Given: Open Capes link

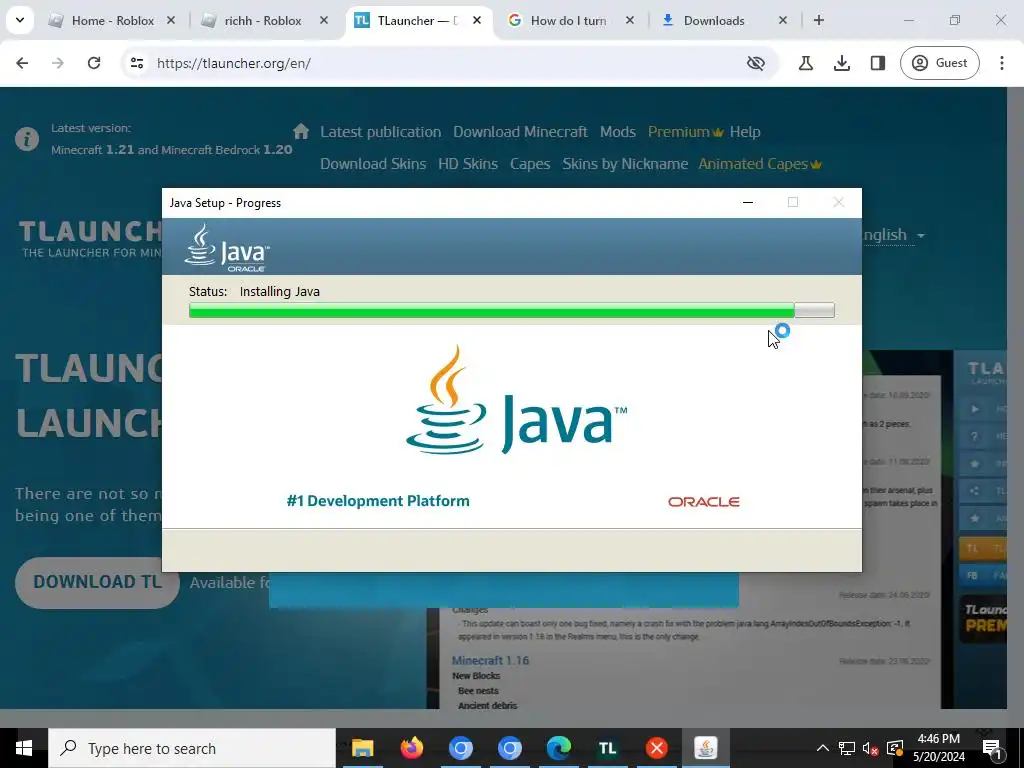Looking at the screenshot, I should 530,164.
